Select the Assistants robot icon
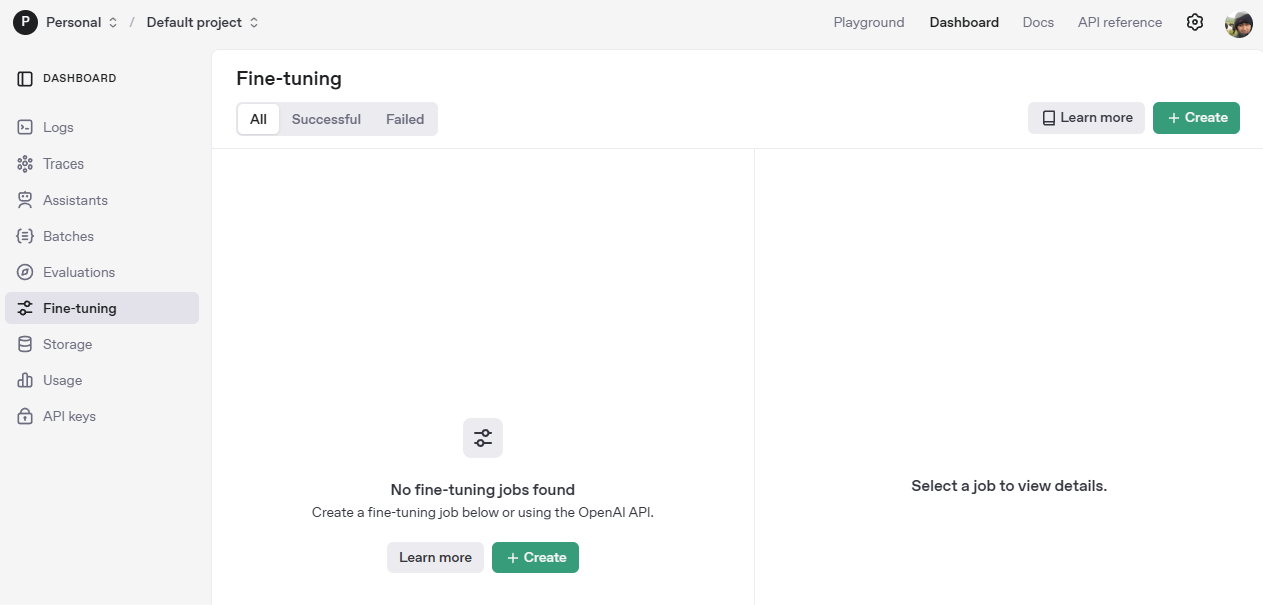Viewport: 1263px width, 605px height. 25,200
